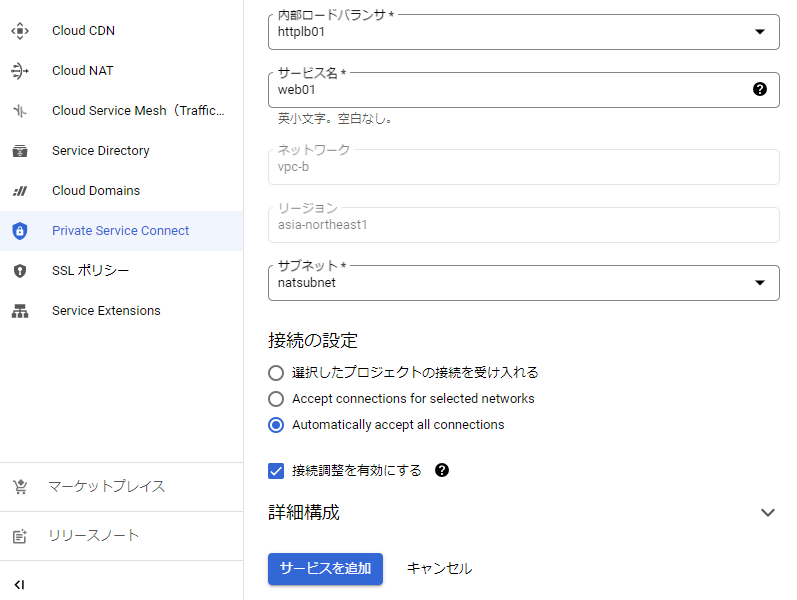Open the 内部ロードバランサ dropdown

tap(758, 32)
